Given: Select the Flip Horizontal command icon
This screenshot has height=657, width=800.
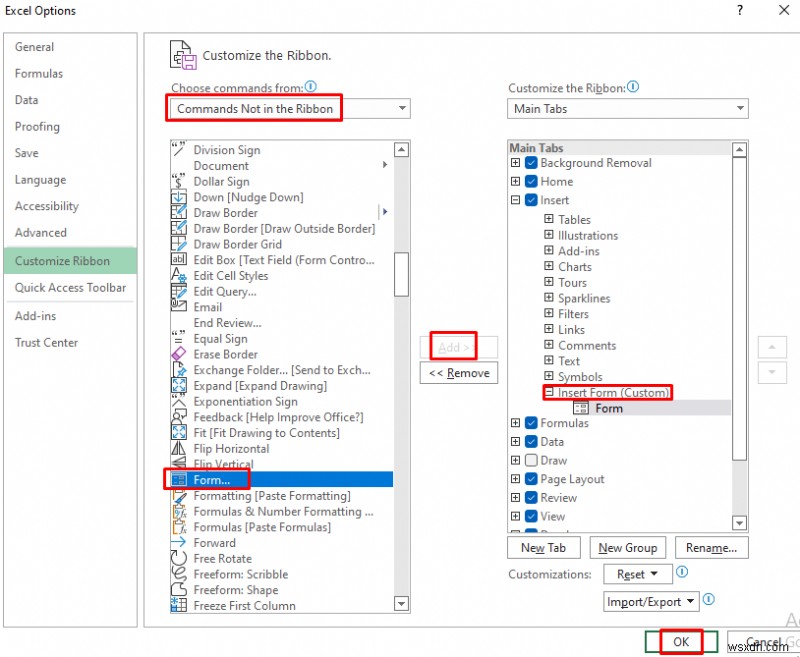Looking at the screenshot, I should click(181, 448).
